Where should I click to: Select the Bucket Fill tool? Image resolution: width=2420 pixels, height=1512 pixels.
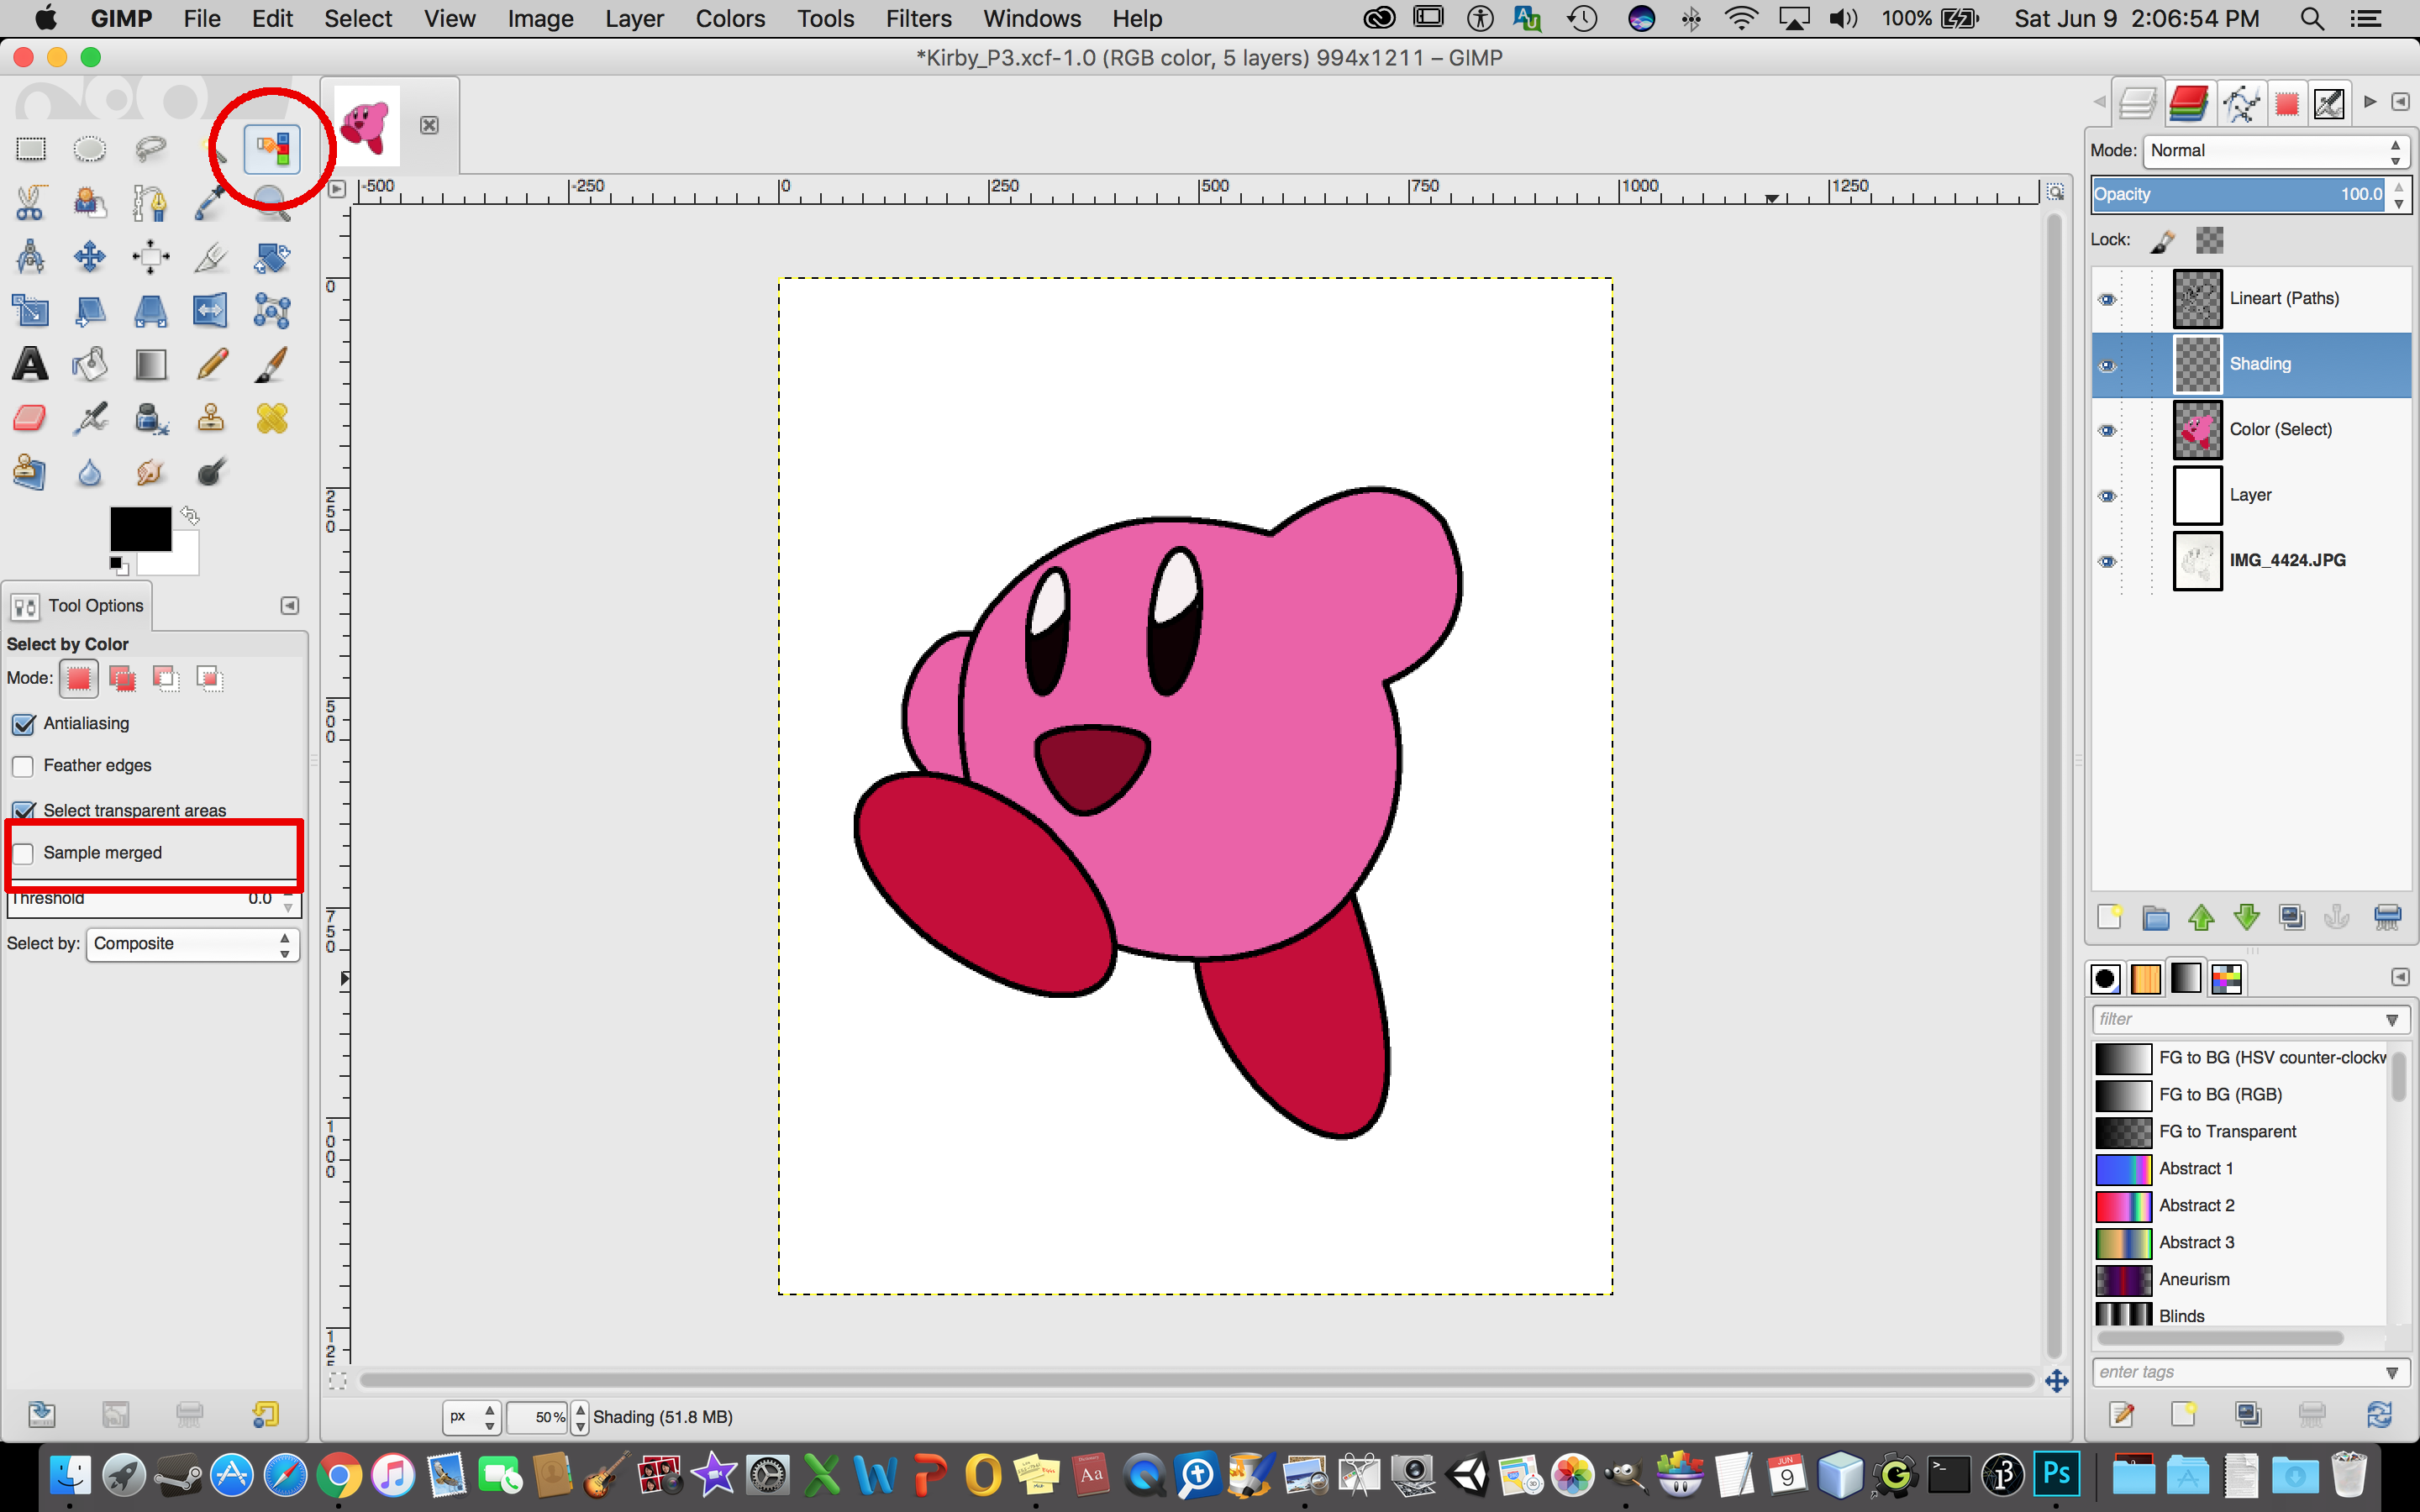pyautogui.click(x=90, y=365)
